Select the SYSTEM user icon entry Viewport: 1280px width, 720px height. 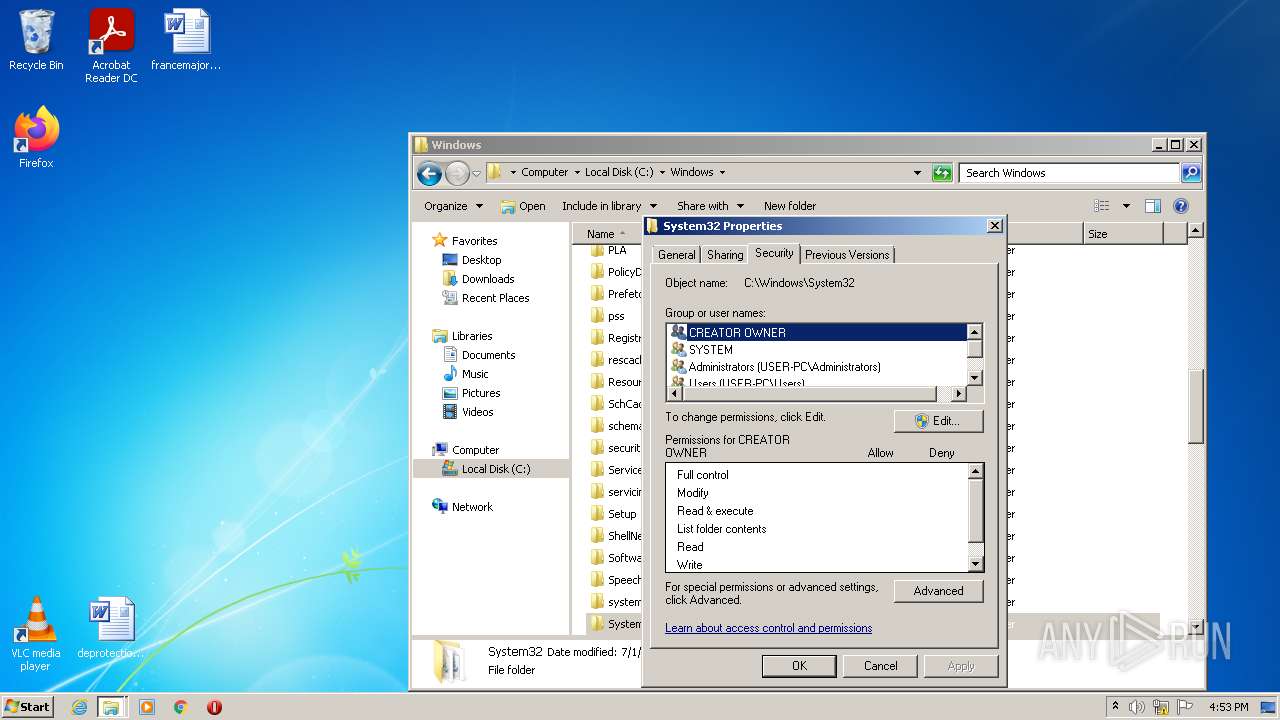point(679,350)
